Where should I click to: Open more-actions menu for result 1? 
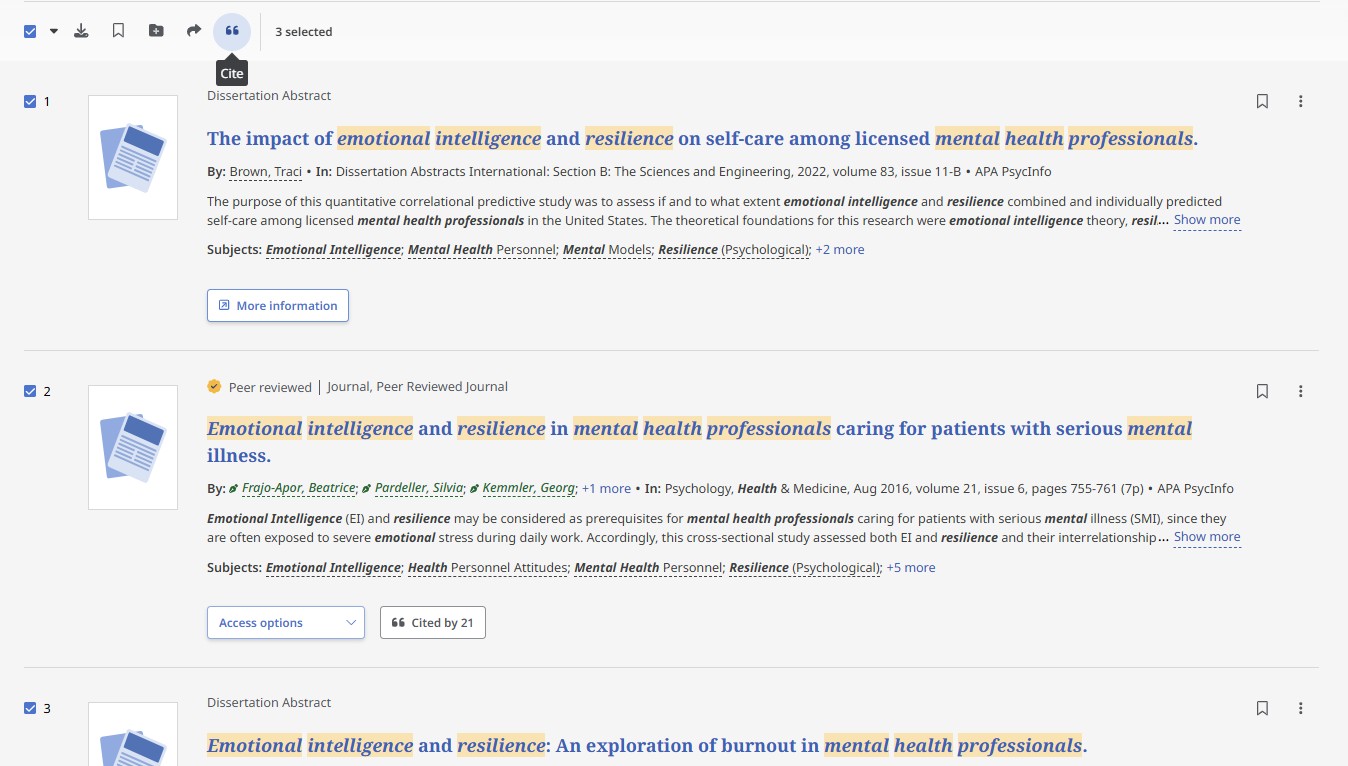pos(1300,101)
